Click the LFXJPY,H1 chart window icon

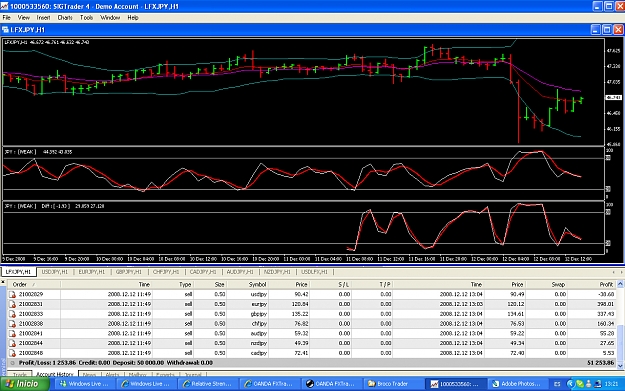(5, 29)
